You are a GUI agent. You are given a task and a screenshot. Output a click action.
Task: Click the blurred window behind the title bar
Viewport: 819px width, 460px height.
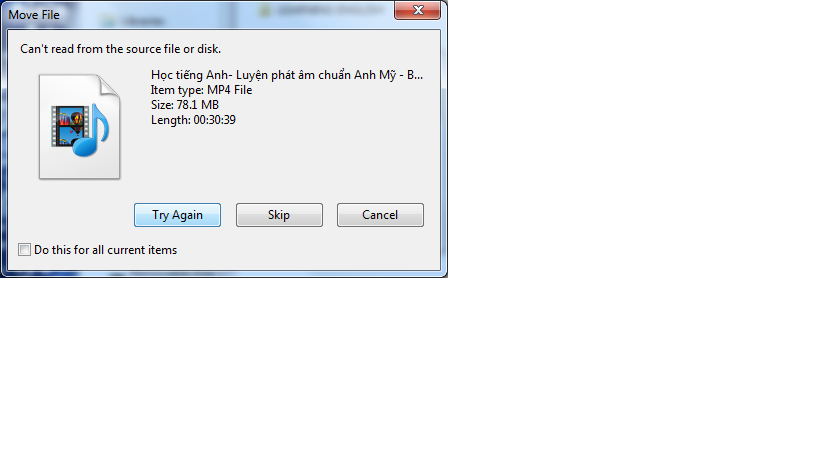click(x=235, y=15)
